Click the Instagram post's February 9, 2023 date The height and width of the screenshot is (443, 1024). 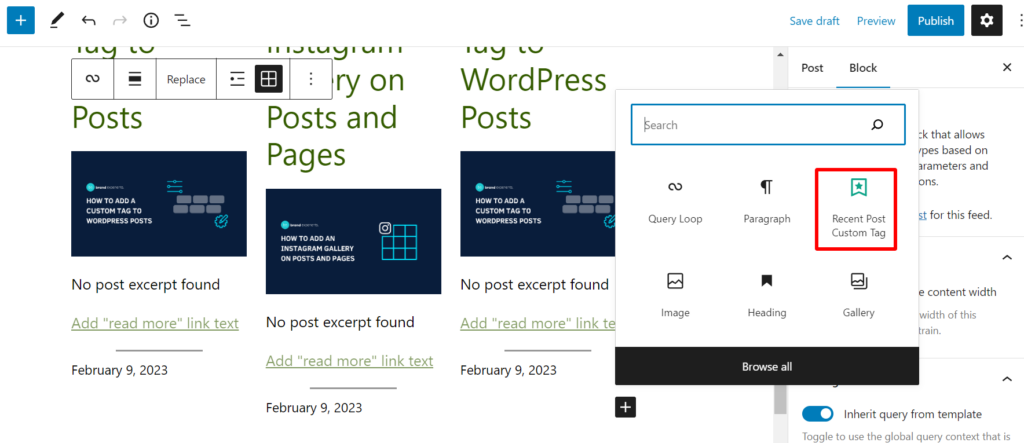pos(314,408)
